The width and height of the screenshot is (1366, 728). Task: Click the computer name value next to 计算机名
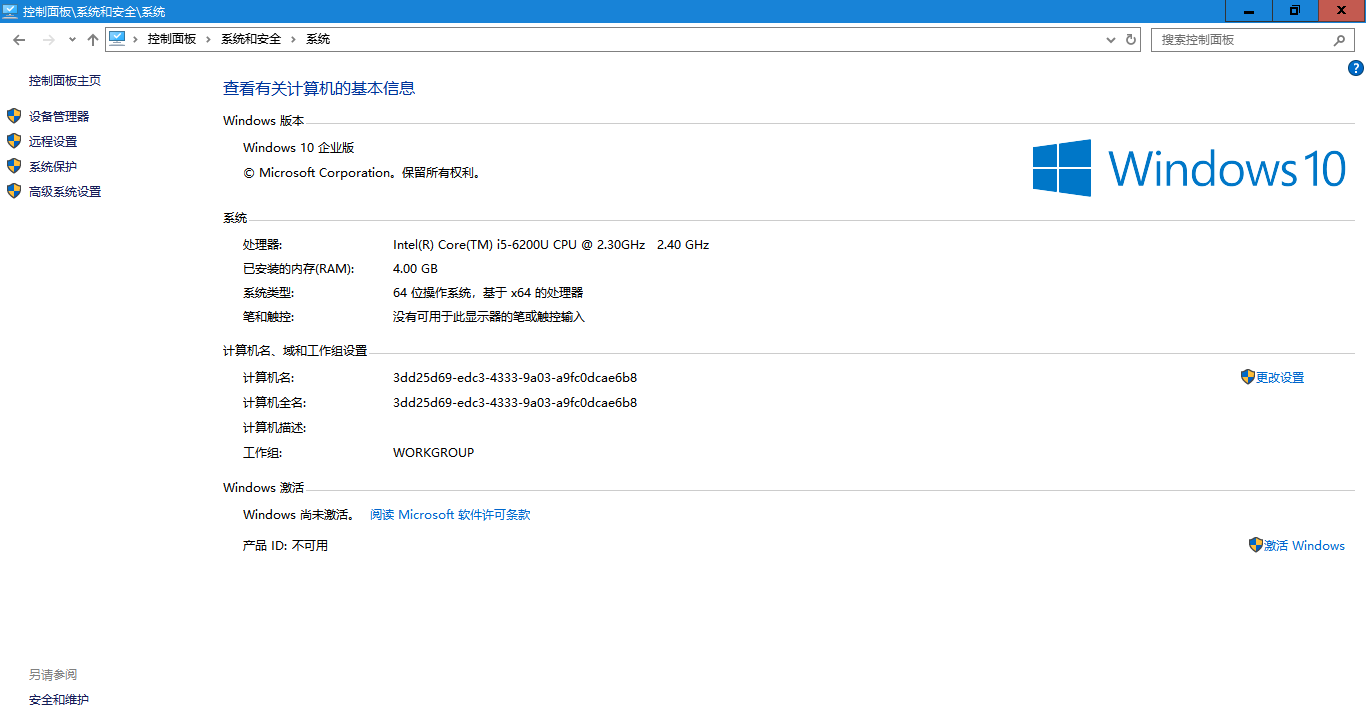click(515, 378)
